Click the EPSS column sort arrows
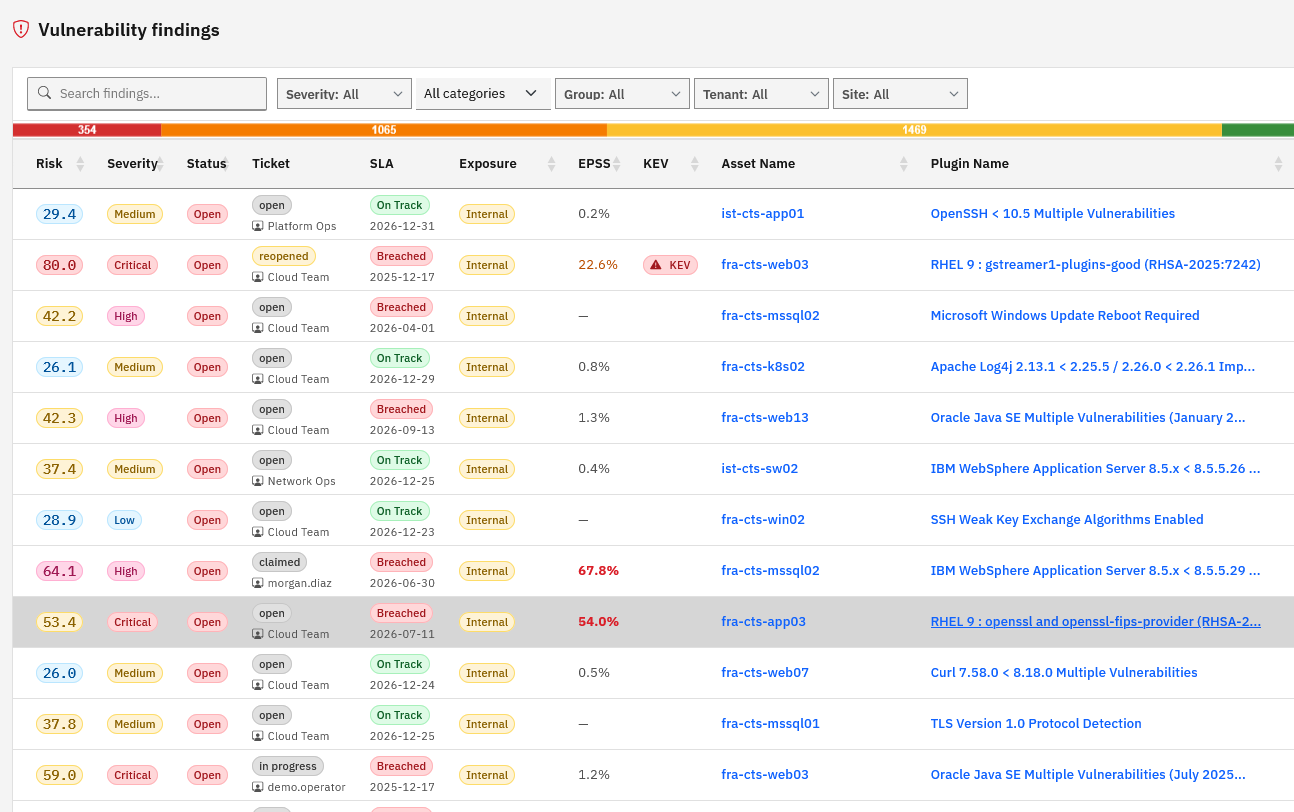 pos(617,164)
